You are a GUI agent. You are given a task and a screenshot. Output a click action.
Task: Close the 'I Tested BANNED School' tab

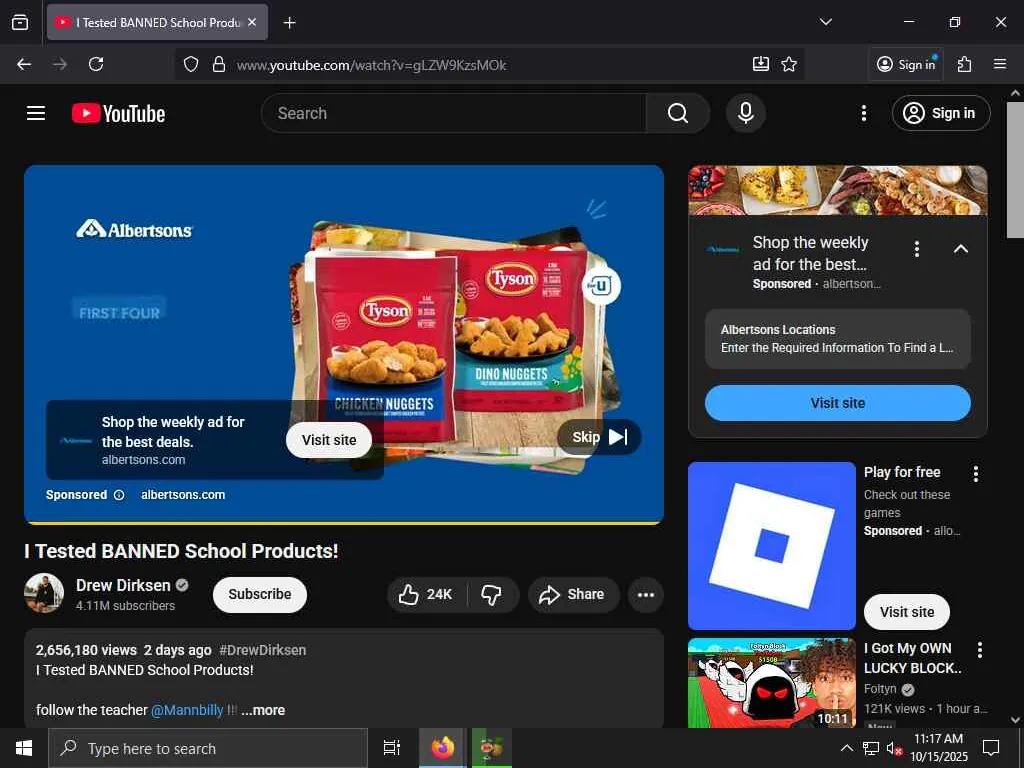click(252, 22)
